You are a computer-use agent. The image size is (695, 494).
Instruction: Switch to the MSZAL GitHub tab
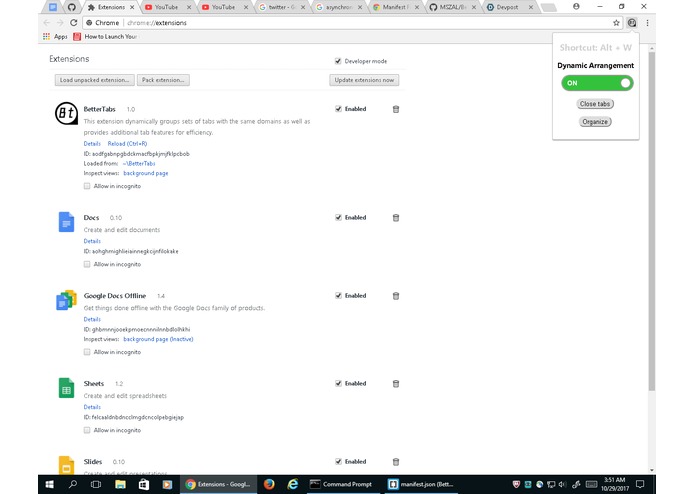pyautogui.click(x=453, y=7)
